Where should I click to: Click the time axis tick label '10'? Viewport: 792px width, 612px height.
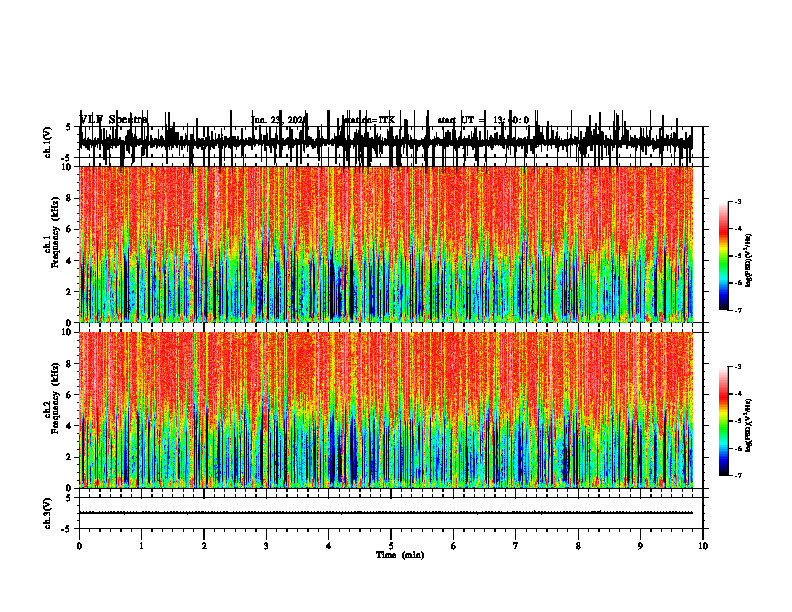703,546
